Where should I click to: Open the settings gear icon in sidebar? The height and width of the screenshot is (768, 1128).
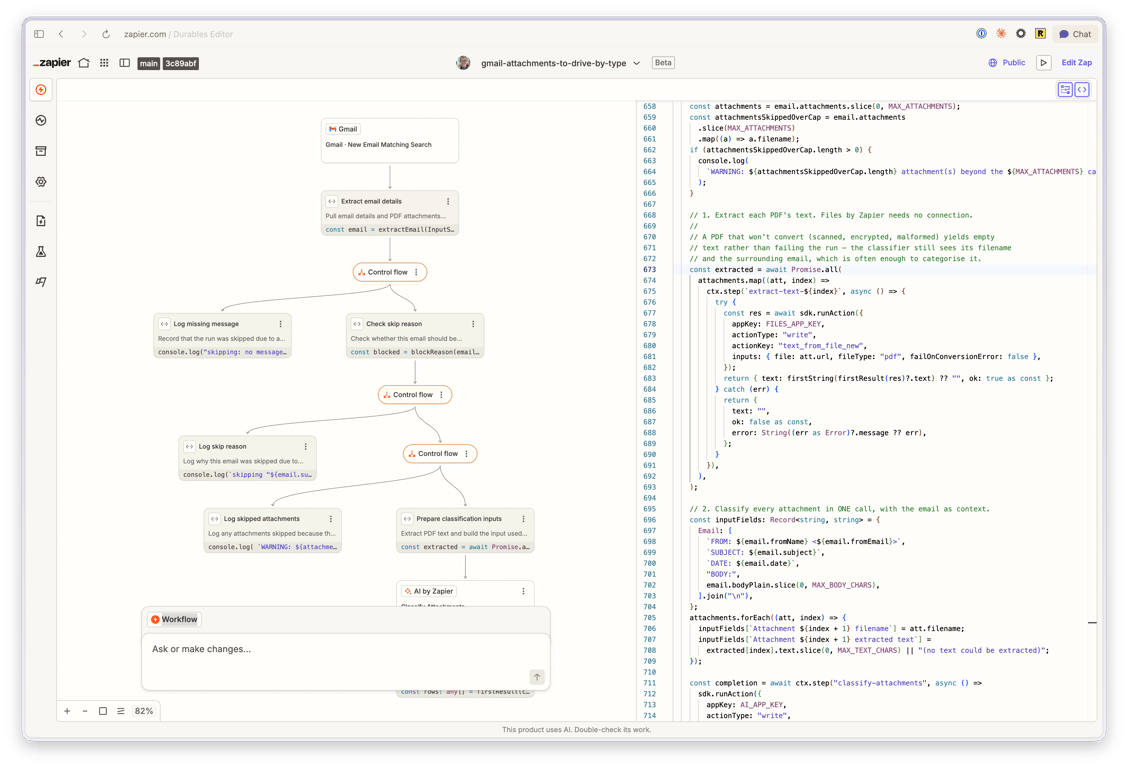tap(41, 182)
